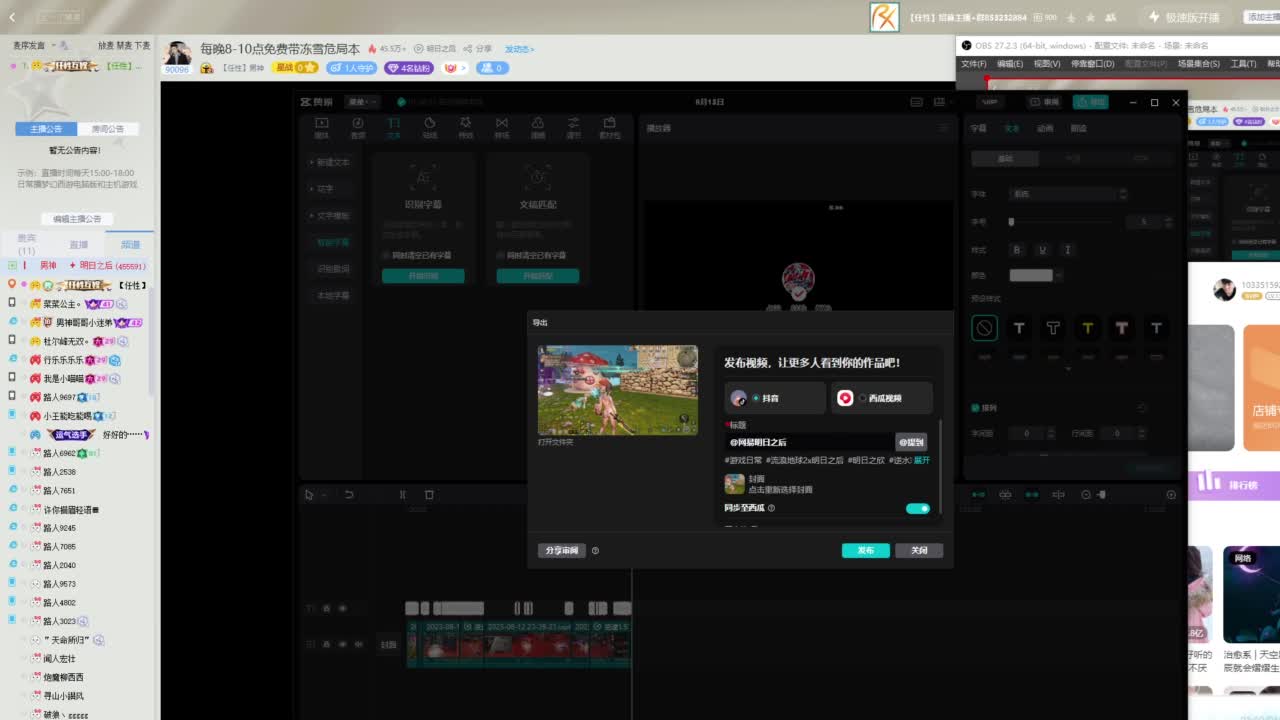Toggle italic I text style
This screenshot has height=720, width=1280.
pyautogui.click(x=1067, y=250)
